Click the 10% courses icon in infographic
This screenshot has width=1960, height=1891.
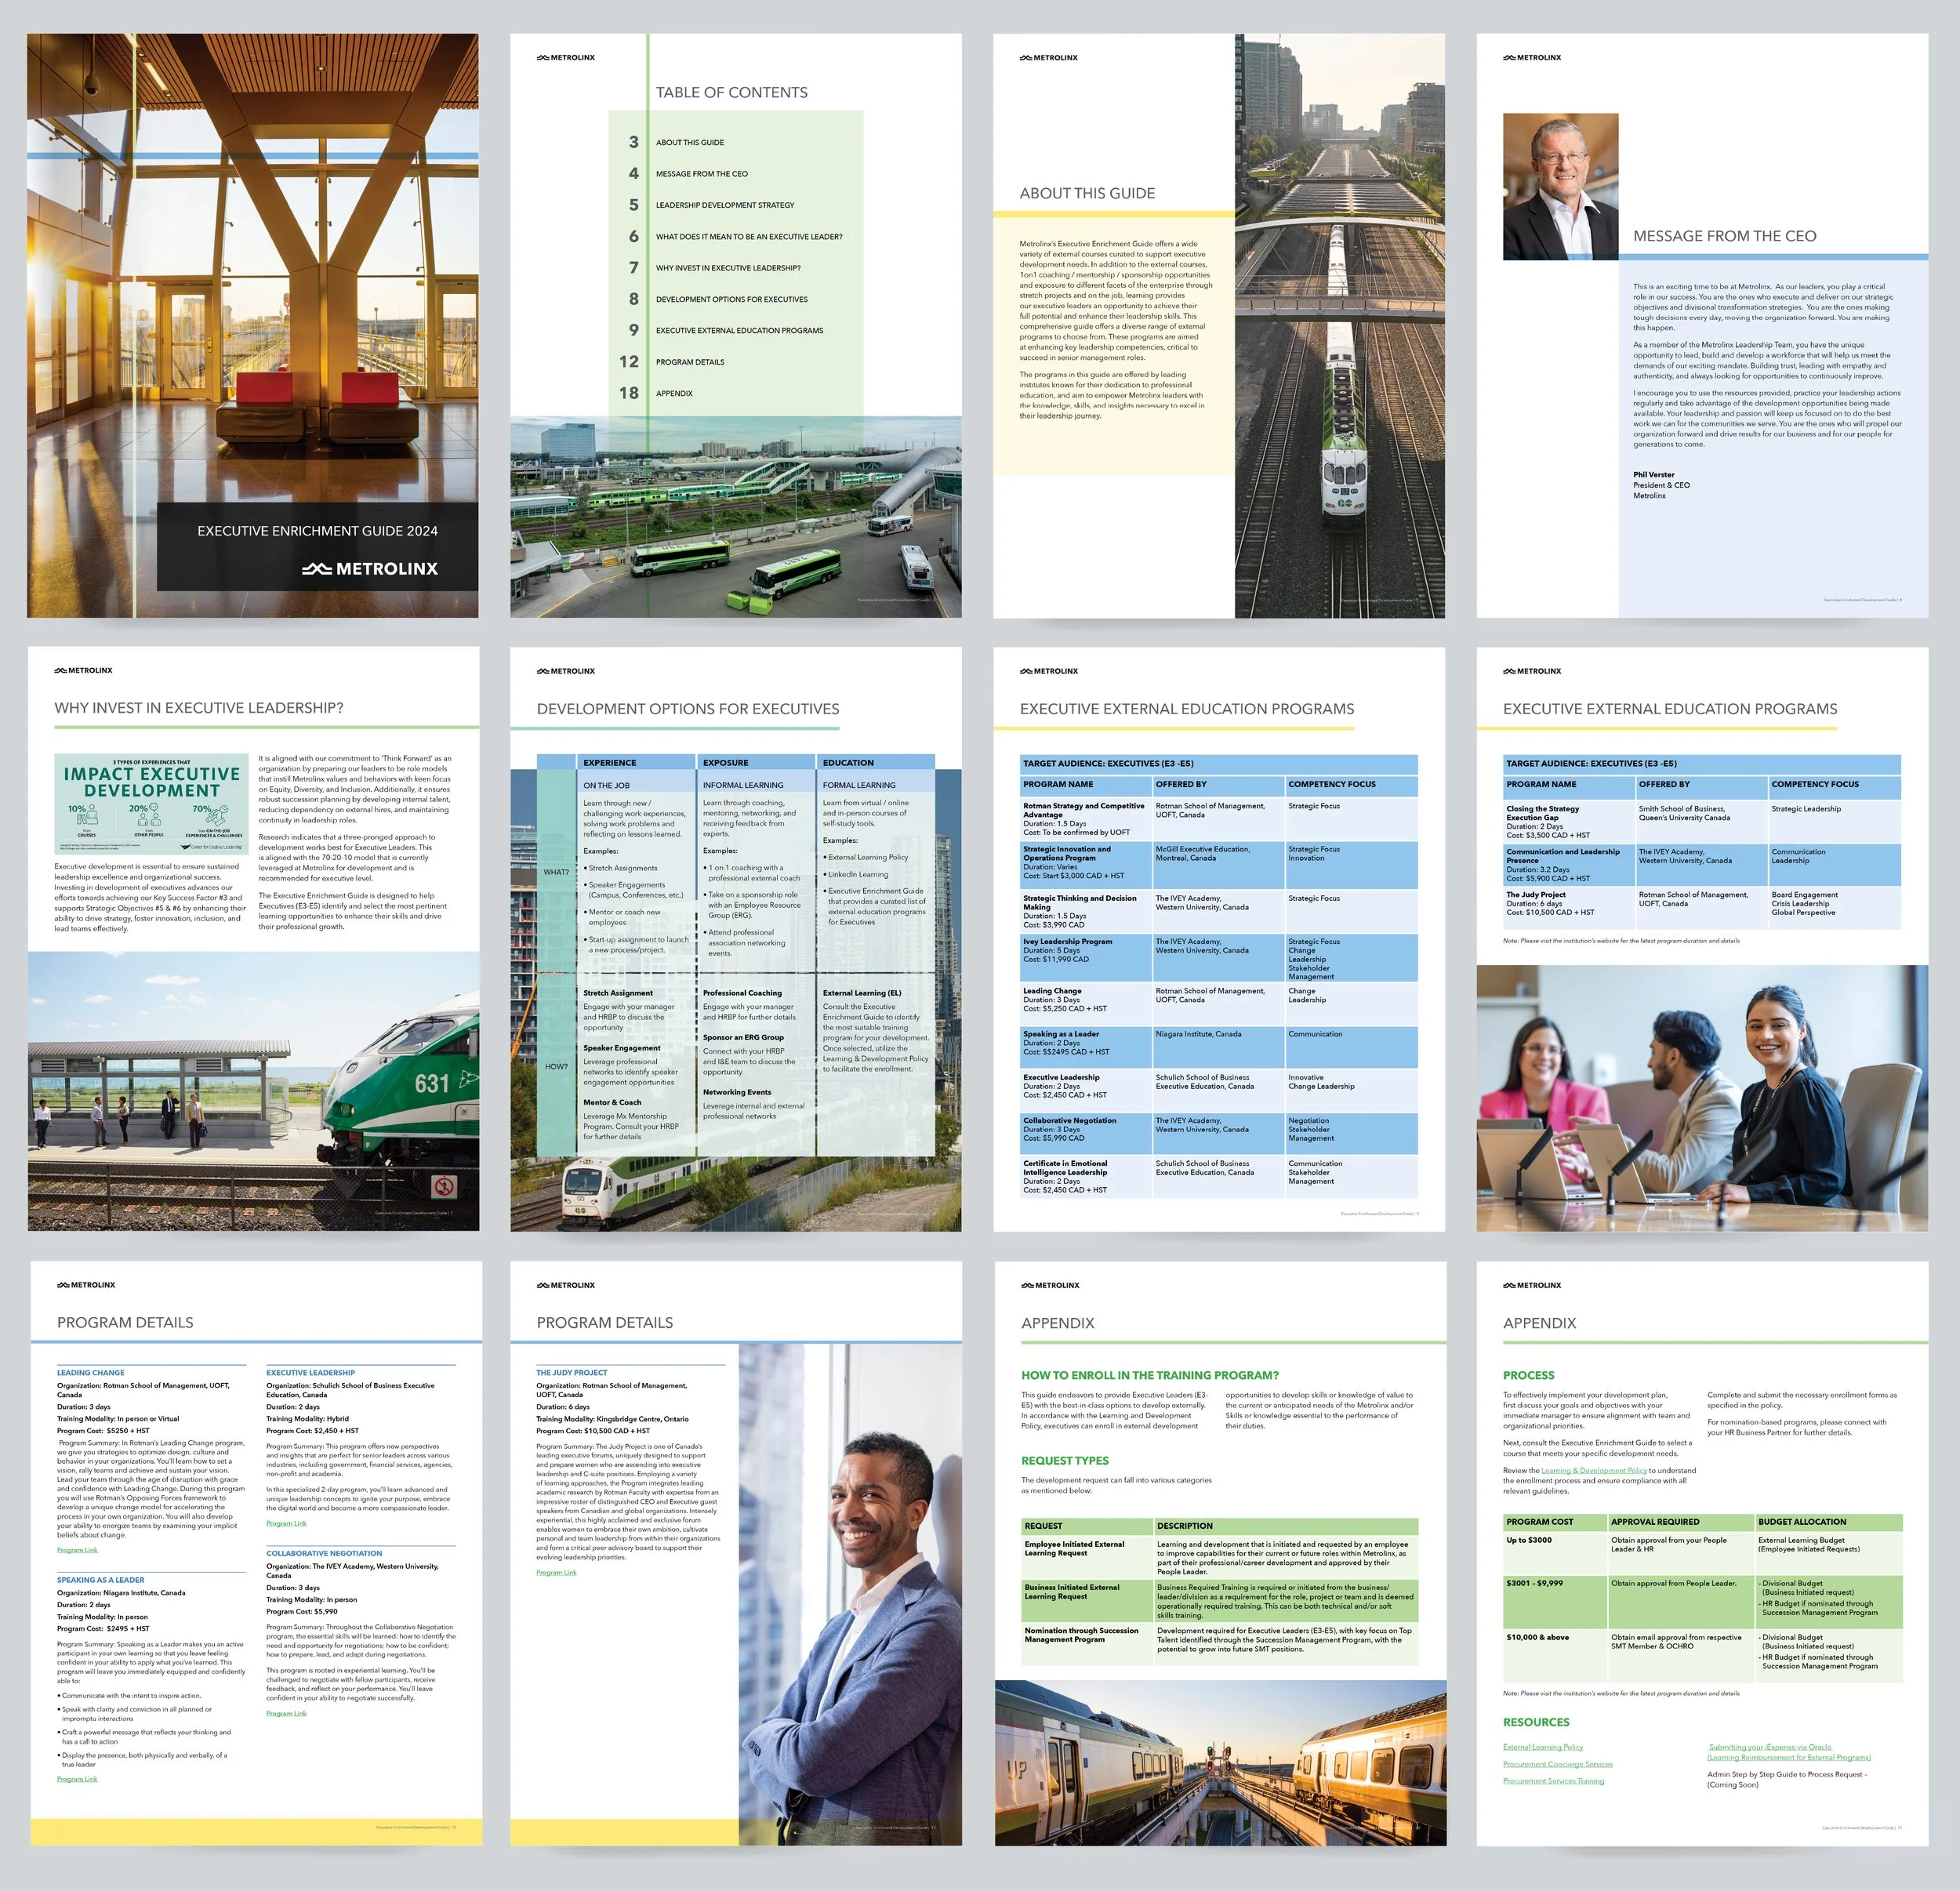click(86, 816)
